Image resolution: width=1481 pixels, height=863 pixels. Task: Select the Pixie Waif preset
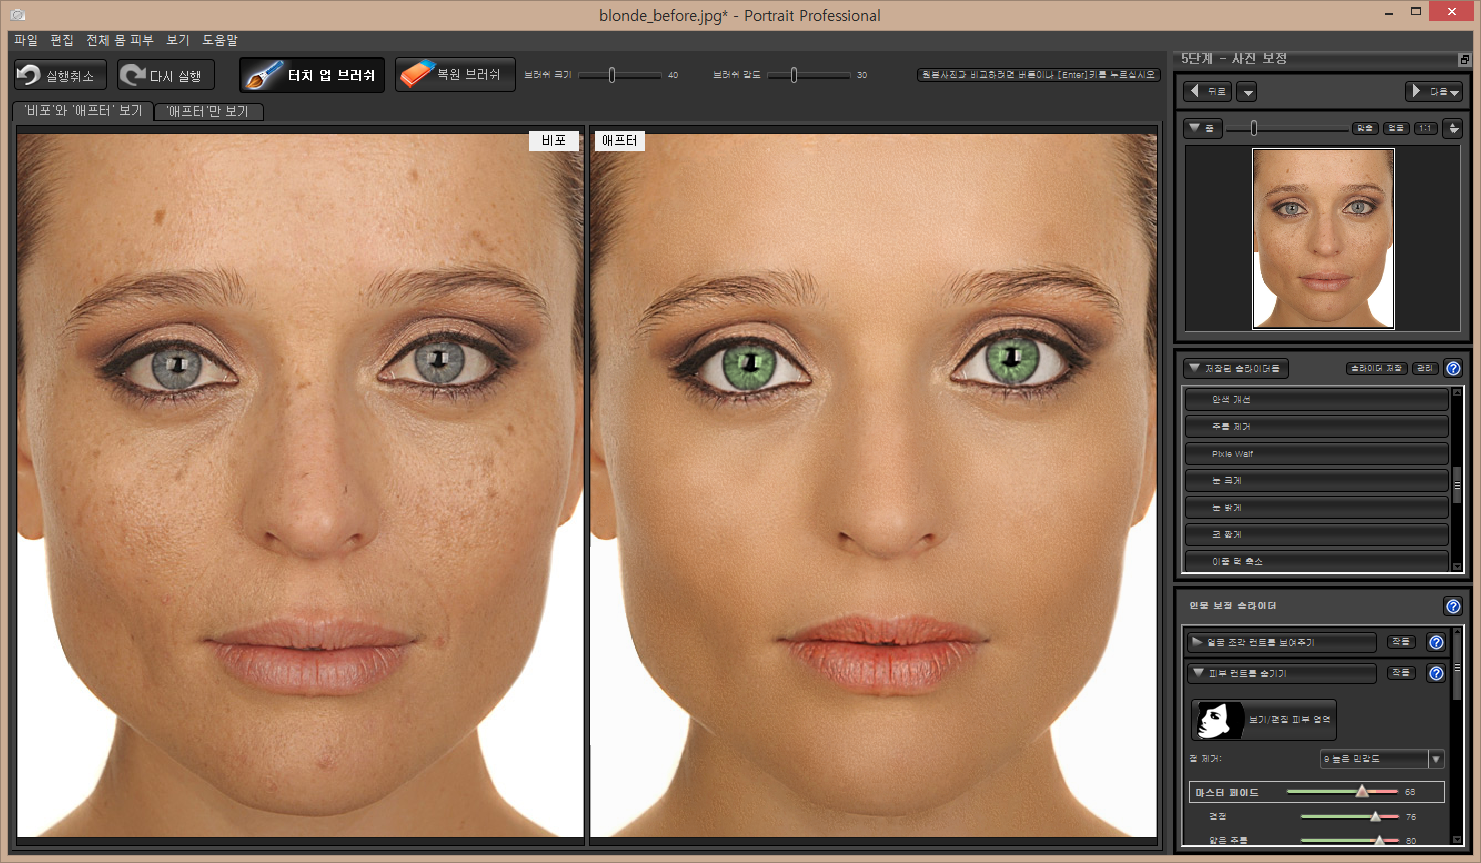1316,454
